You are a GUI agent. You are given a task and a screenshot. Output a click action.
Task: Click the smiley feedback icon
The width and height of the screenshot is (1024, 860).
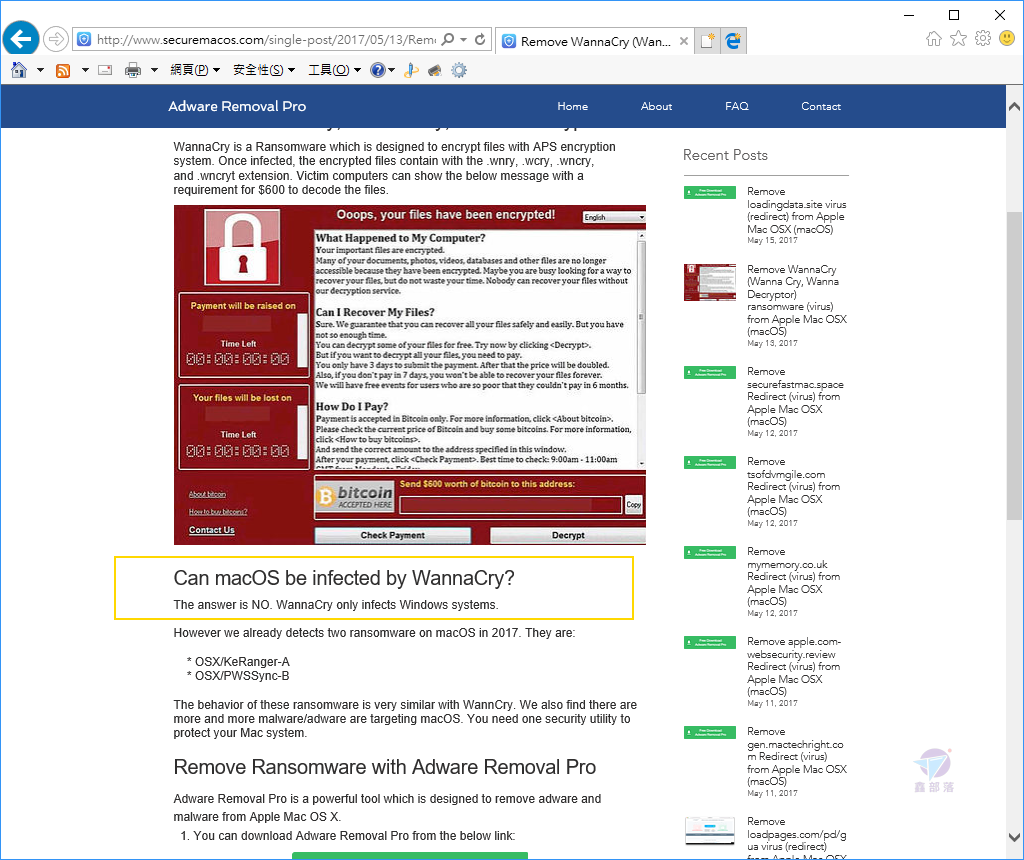[x=1007, y=39]
